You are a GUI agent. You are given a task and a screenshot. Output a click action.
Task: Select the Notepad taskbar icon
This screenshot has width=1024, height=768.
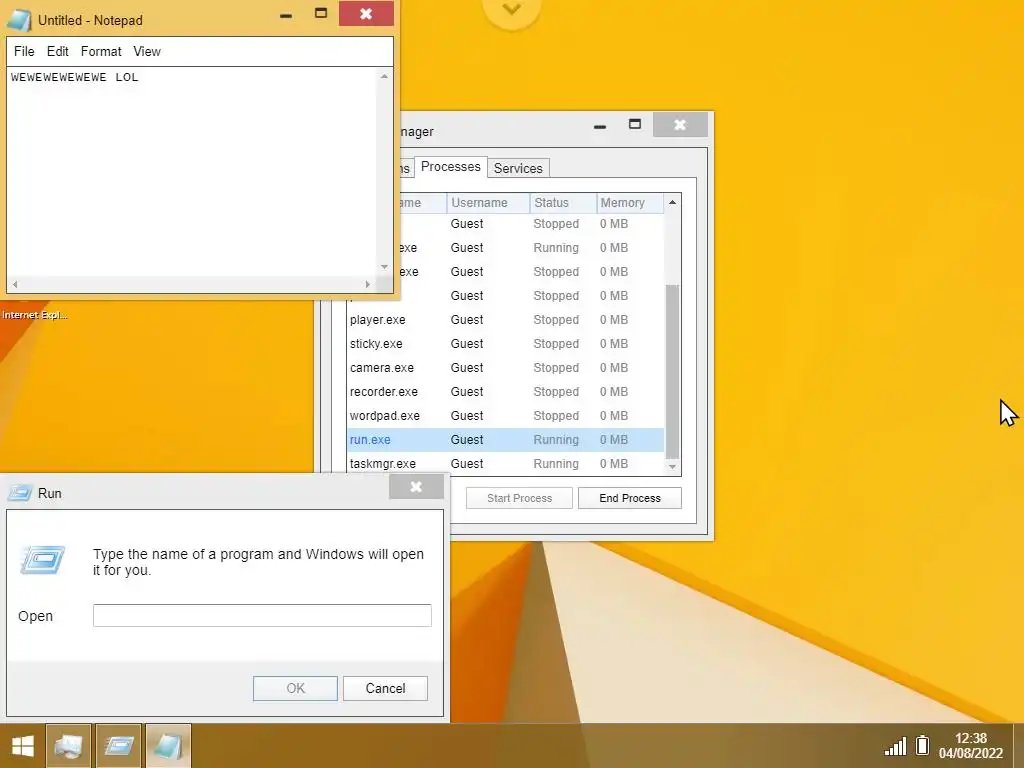point(168,746)
